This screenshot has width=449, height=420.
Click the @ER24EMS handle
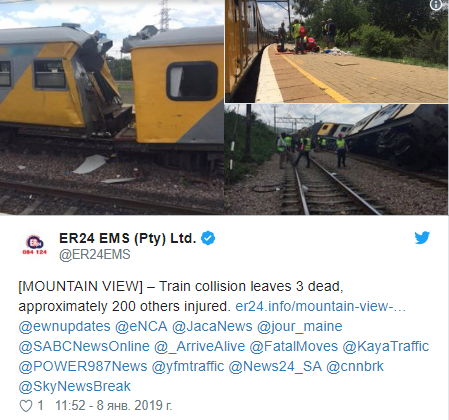(95, 255)
